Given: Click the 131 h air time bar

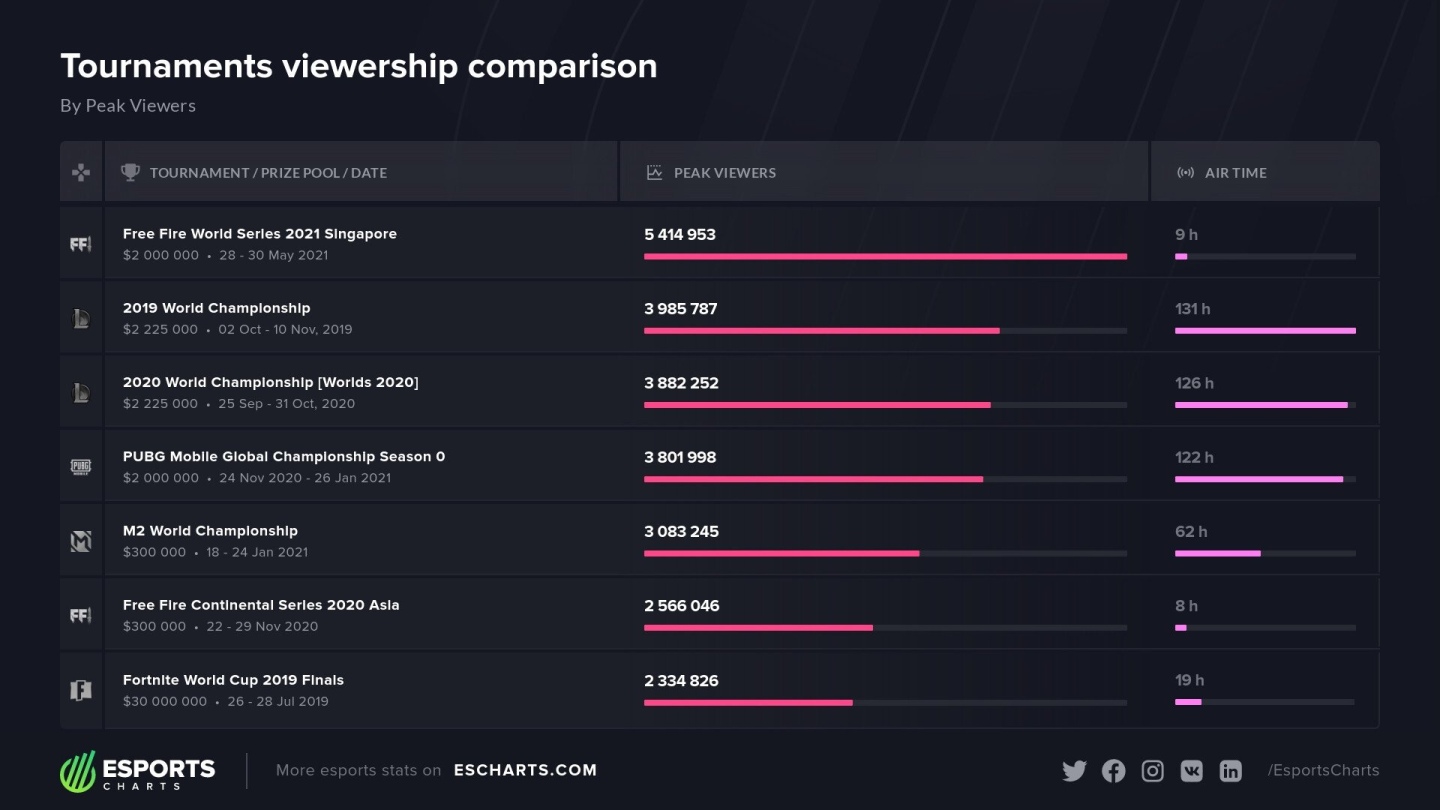Looking at the screenshot, I should pyautogui.click(x=1265, y=330).
